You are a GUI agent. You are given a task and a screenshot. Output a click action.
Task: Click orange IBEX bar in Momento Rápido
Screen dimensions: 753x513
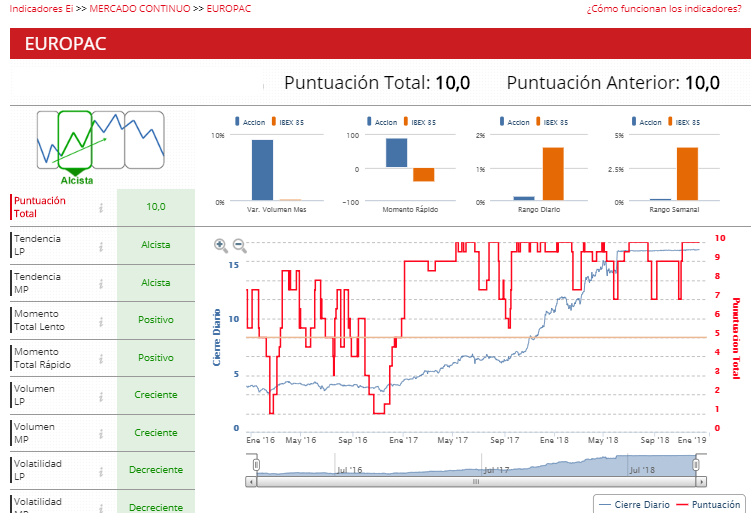click(x=424, y=175)
